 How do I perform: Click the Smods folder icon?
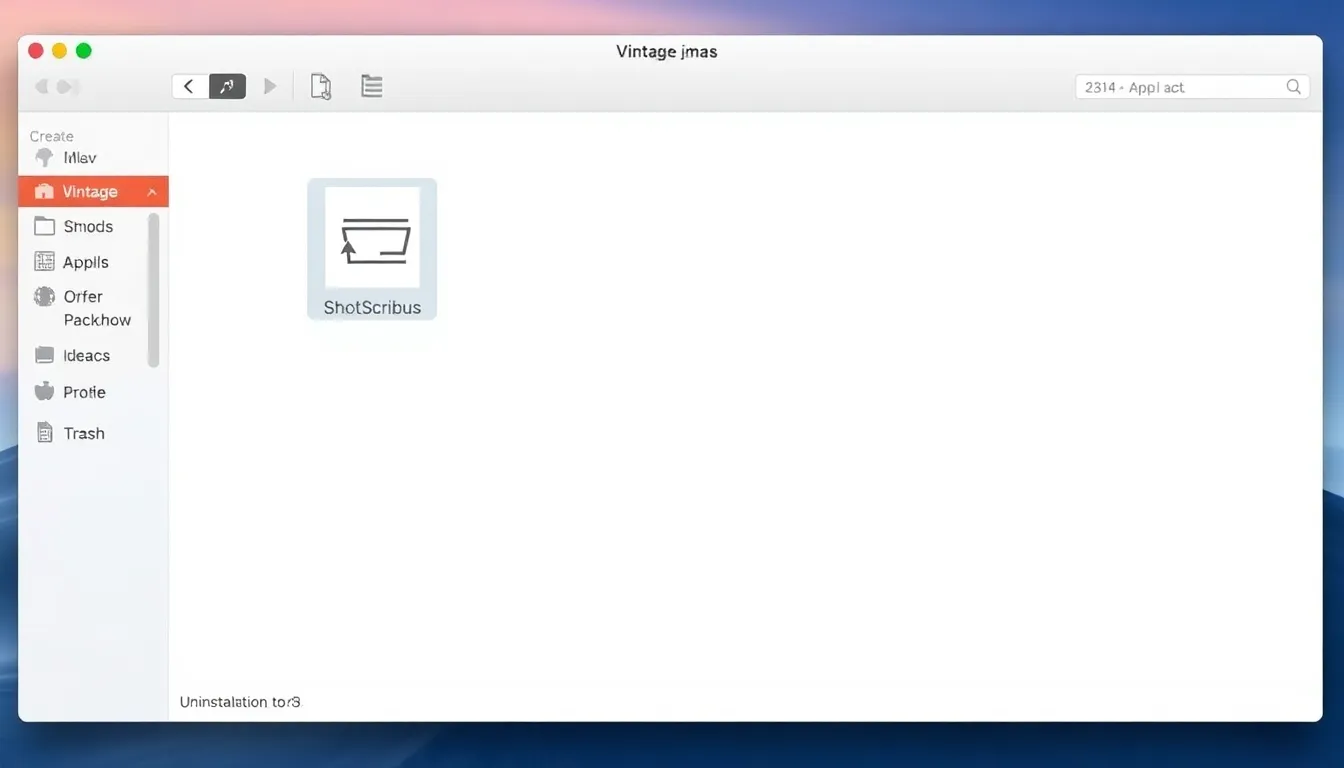pyautogui.click(x=44, y=226)
